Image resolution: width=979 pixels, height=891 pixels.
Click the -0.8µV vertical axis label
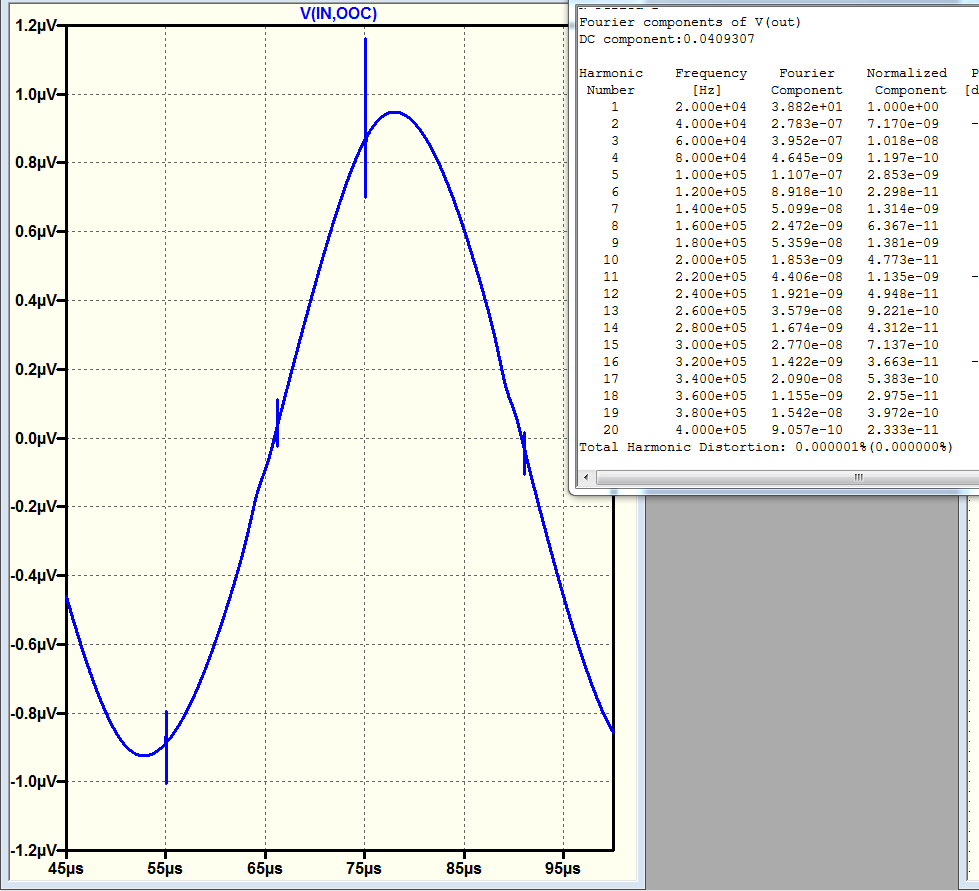[x=34, y=713]
